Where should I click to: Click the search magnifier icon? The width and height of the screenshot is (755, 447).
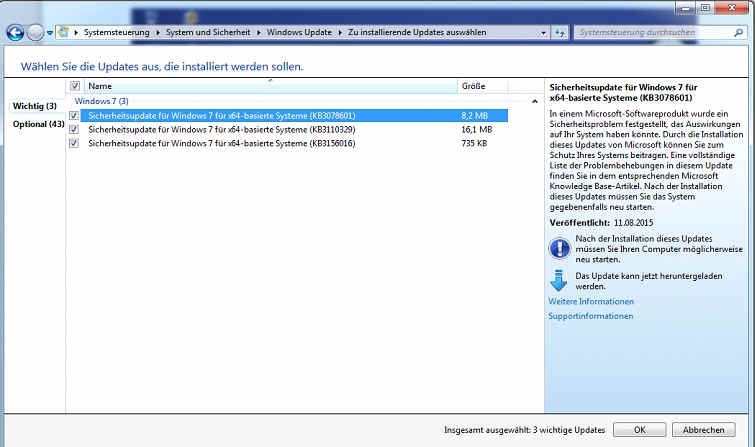coord(738,33)
